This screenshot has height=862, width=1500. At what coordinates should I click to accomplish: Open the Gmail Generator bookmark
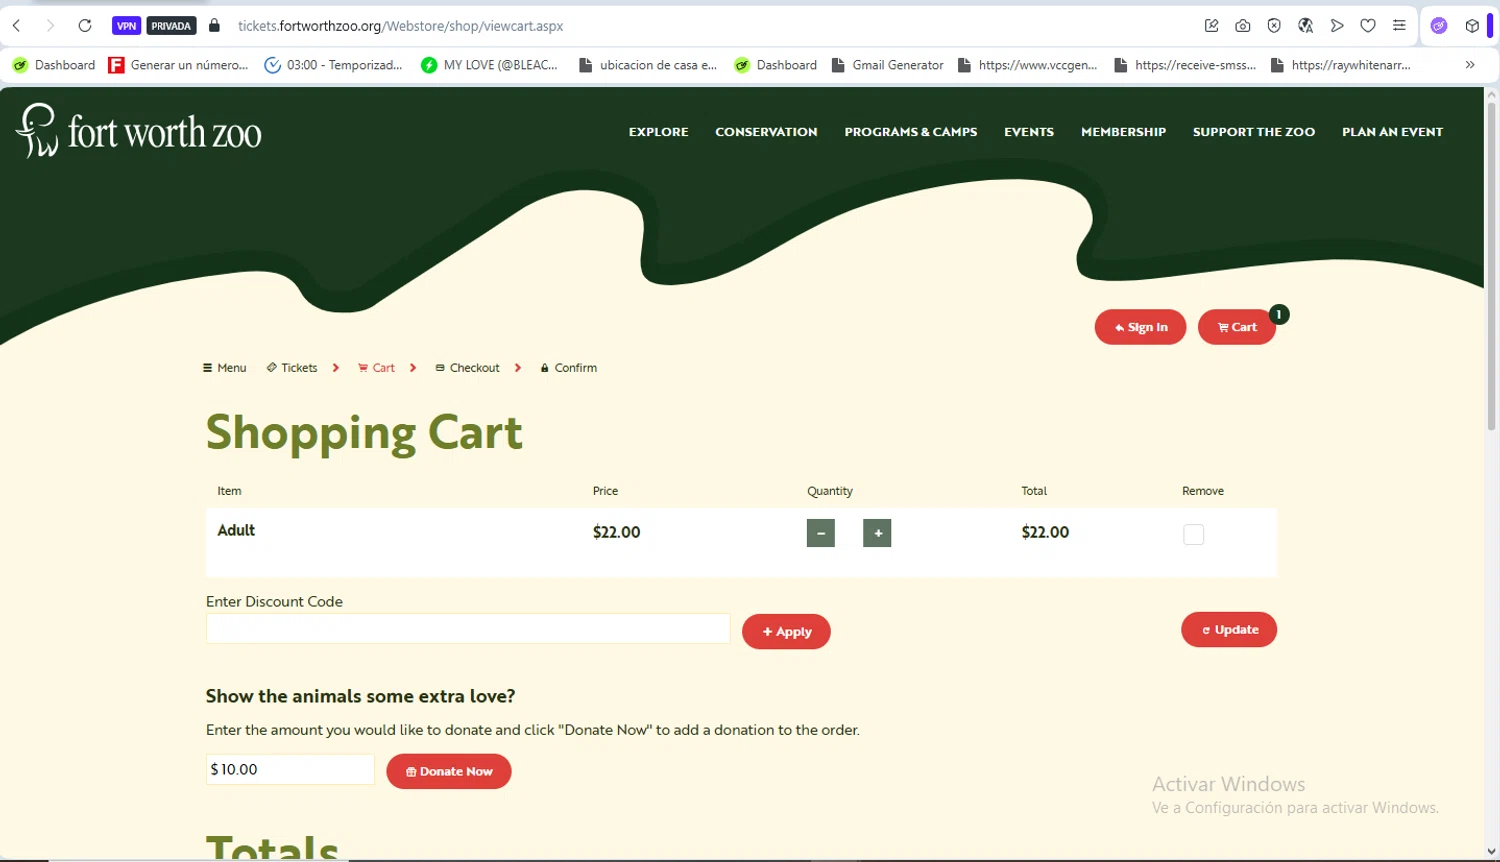click(x=888, y=65)
